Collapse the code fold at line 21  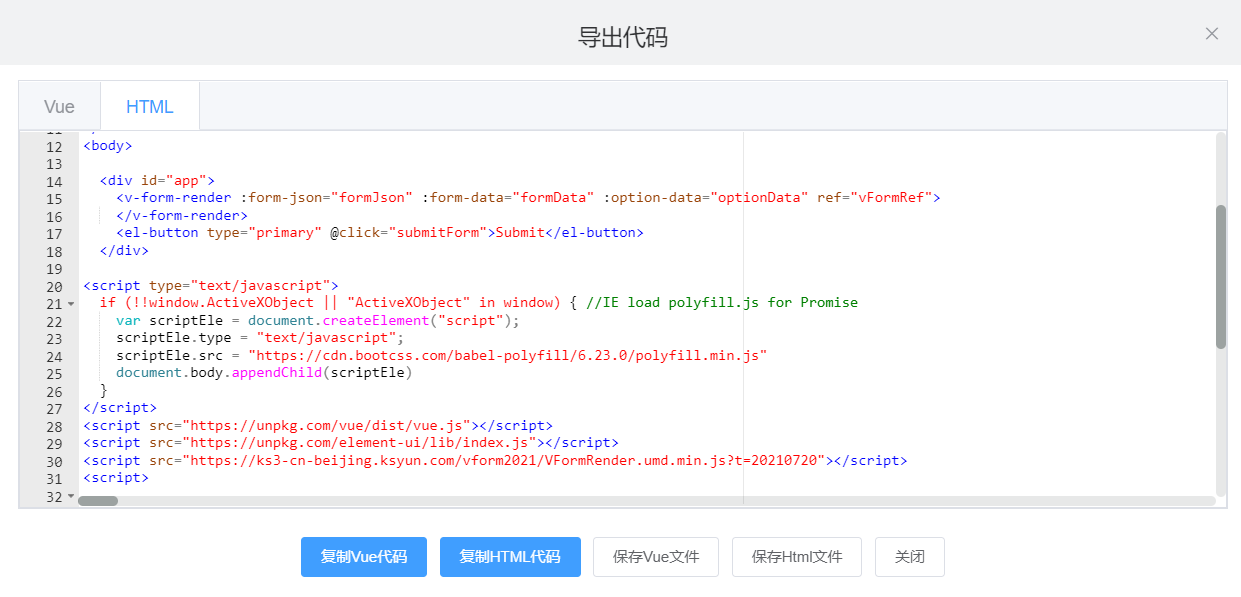tap(71, 303)
